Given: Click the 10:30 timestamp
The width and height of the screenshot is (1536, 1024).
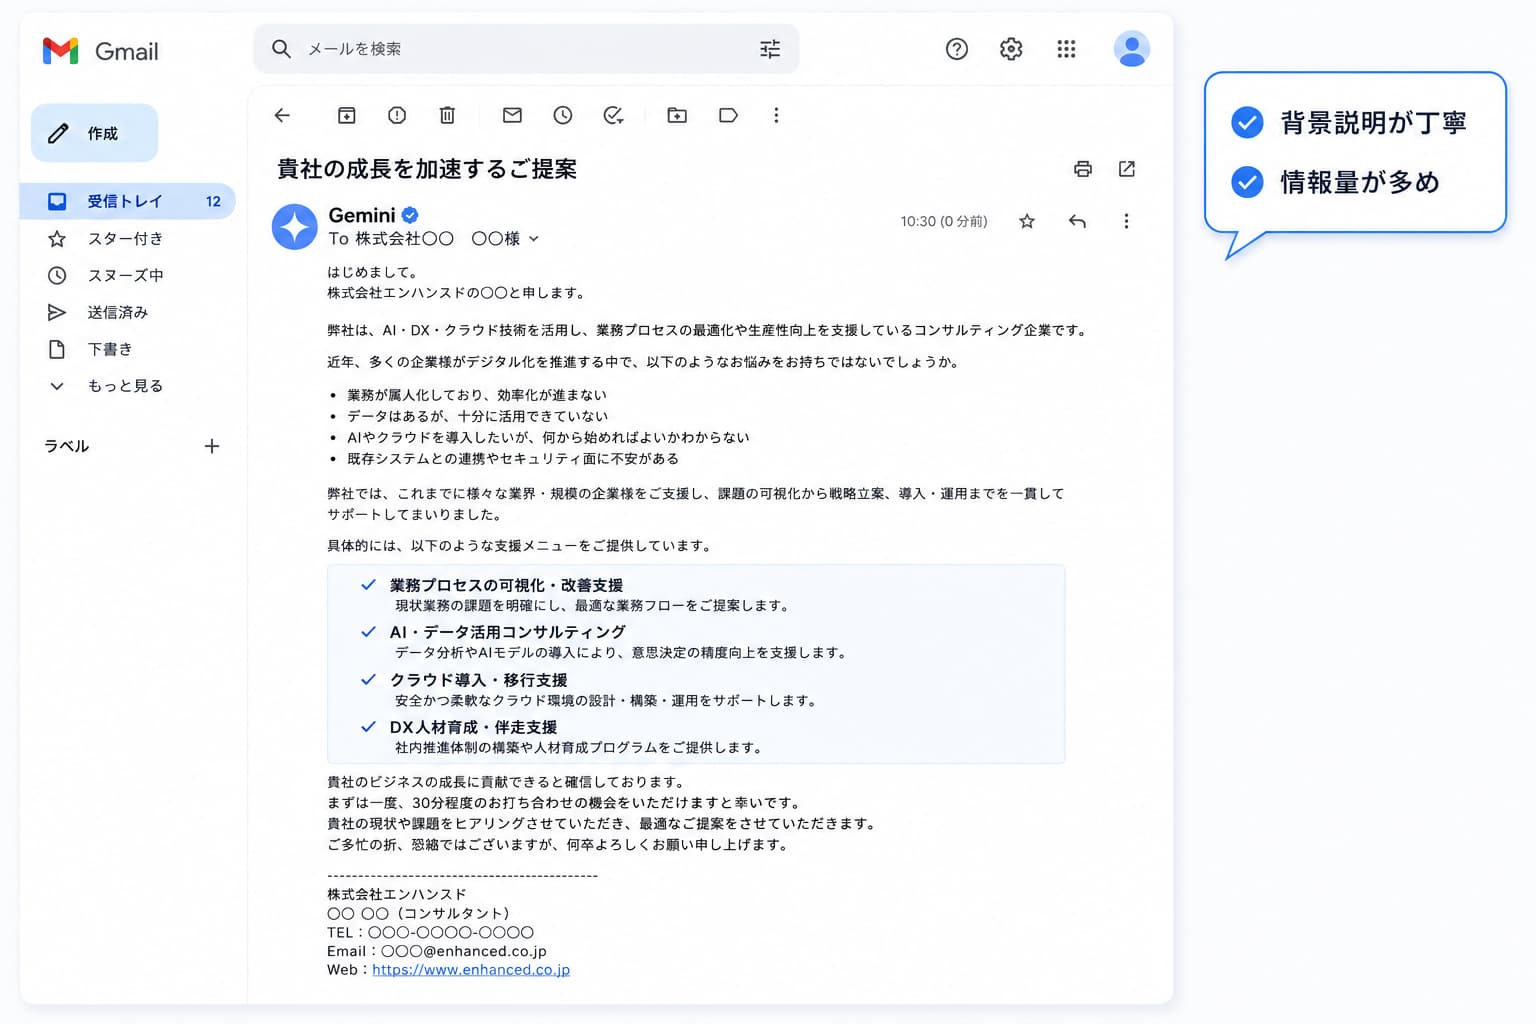Looking at the screenshot, I should click(943, 221).
